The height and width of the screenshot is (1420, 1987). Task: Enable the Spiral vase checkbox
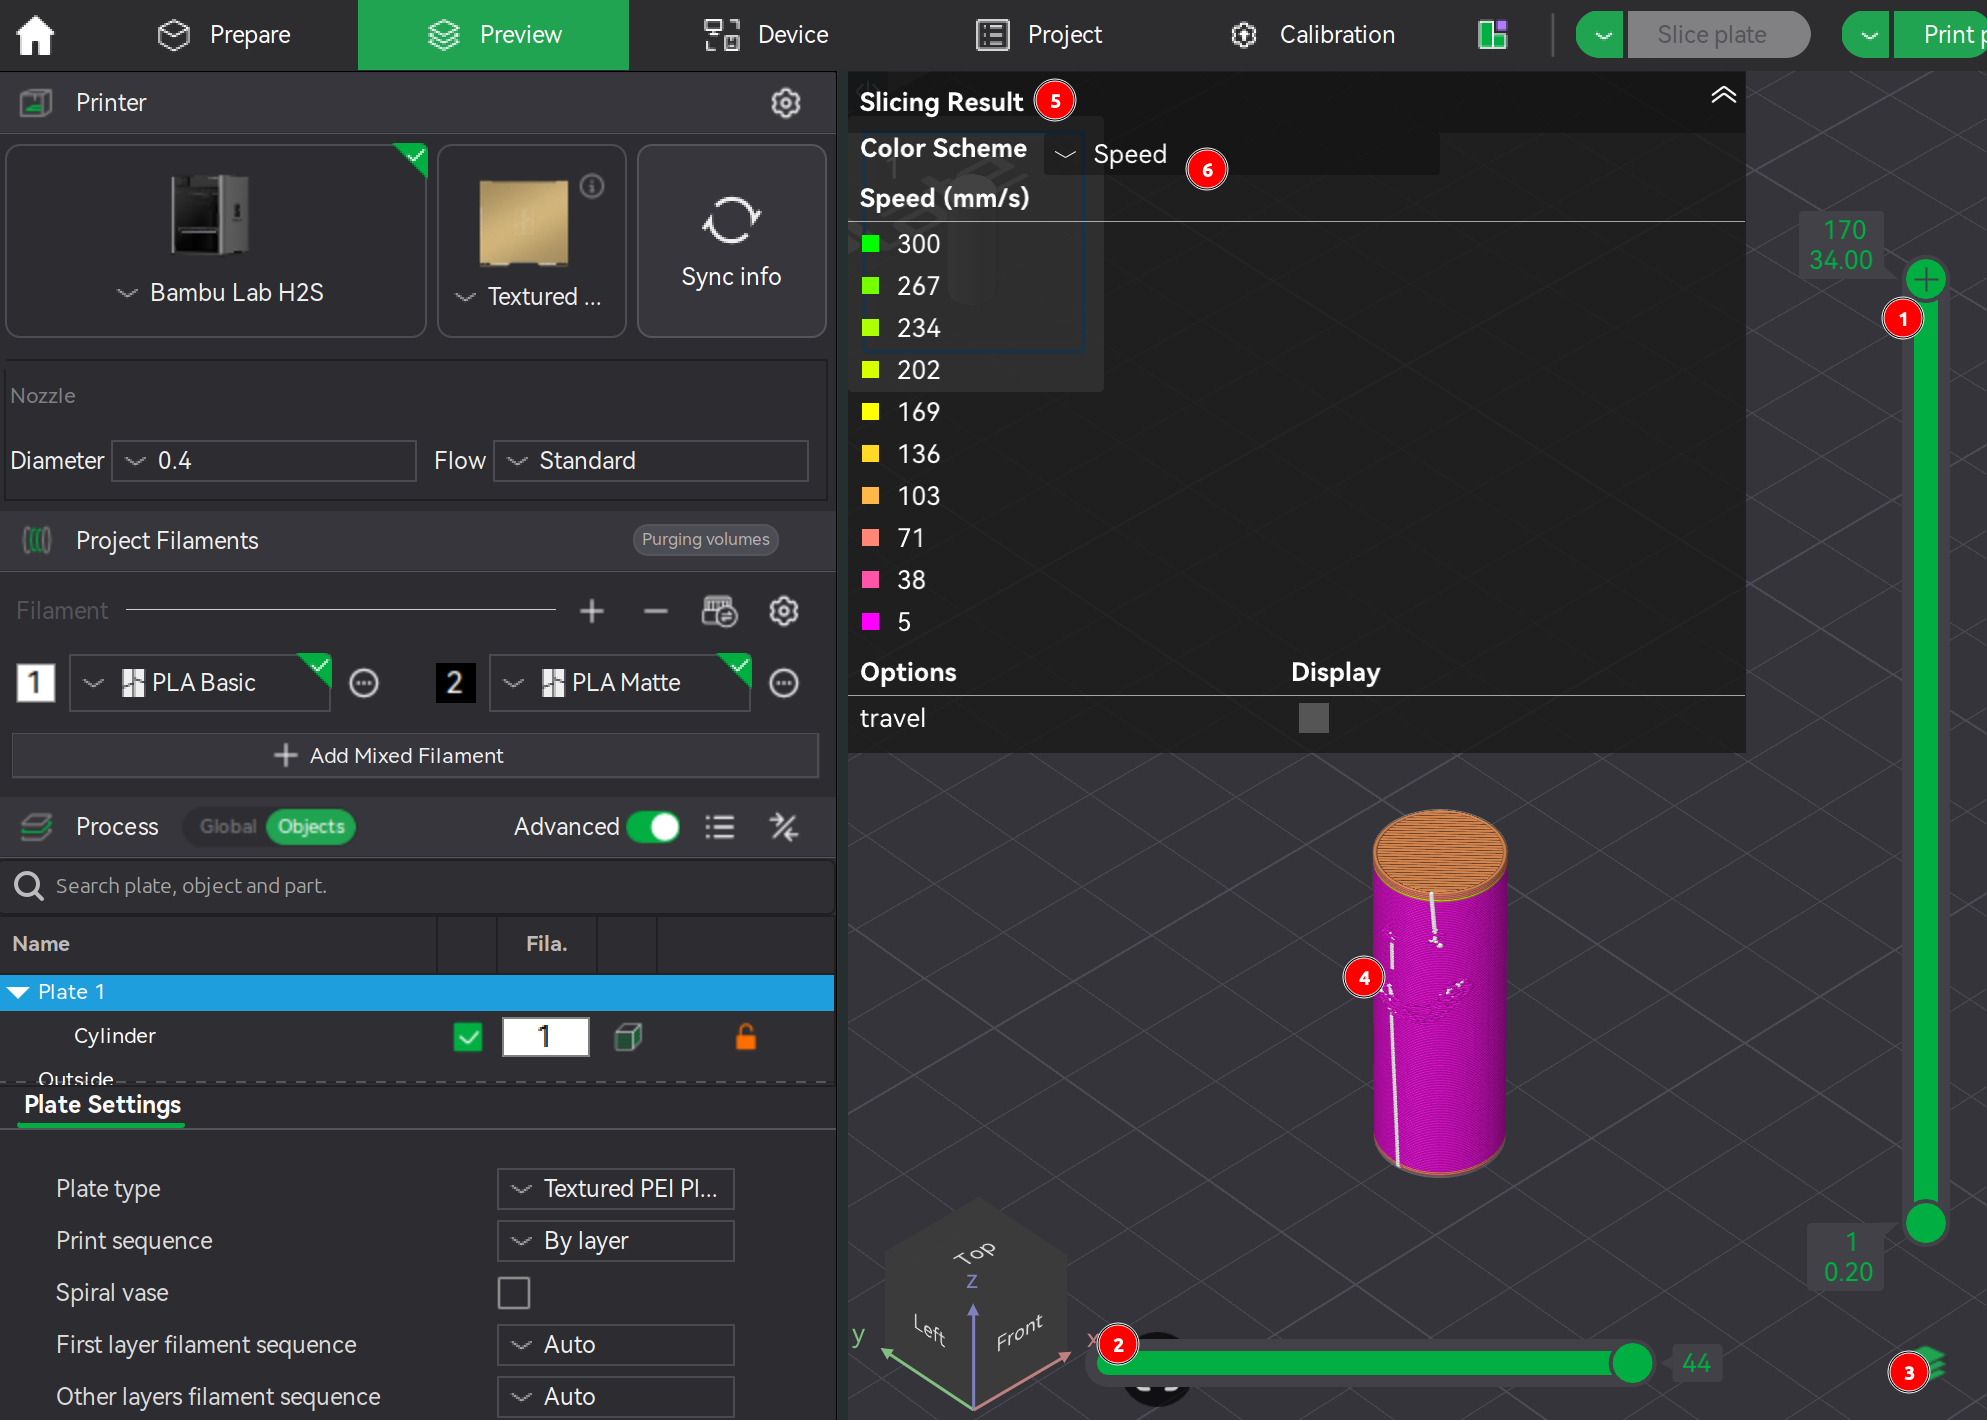point(514,1293)
